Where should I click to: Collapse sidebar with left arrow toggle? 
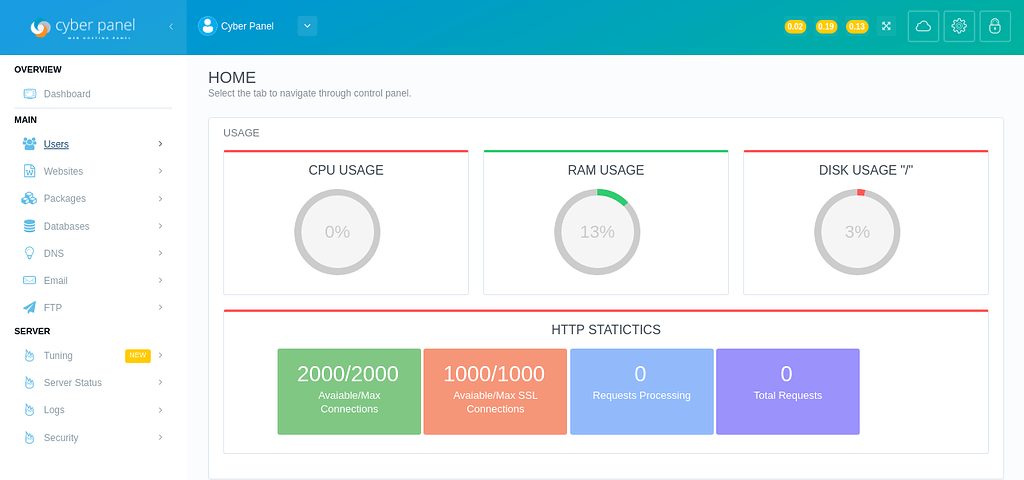(x=170, y=27)
